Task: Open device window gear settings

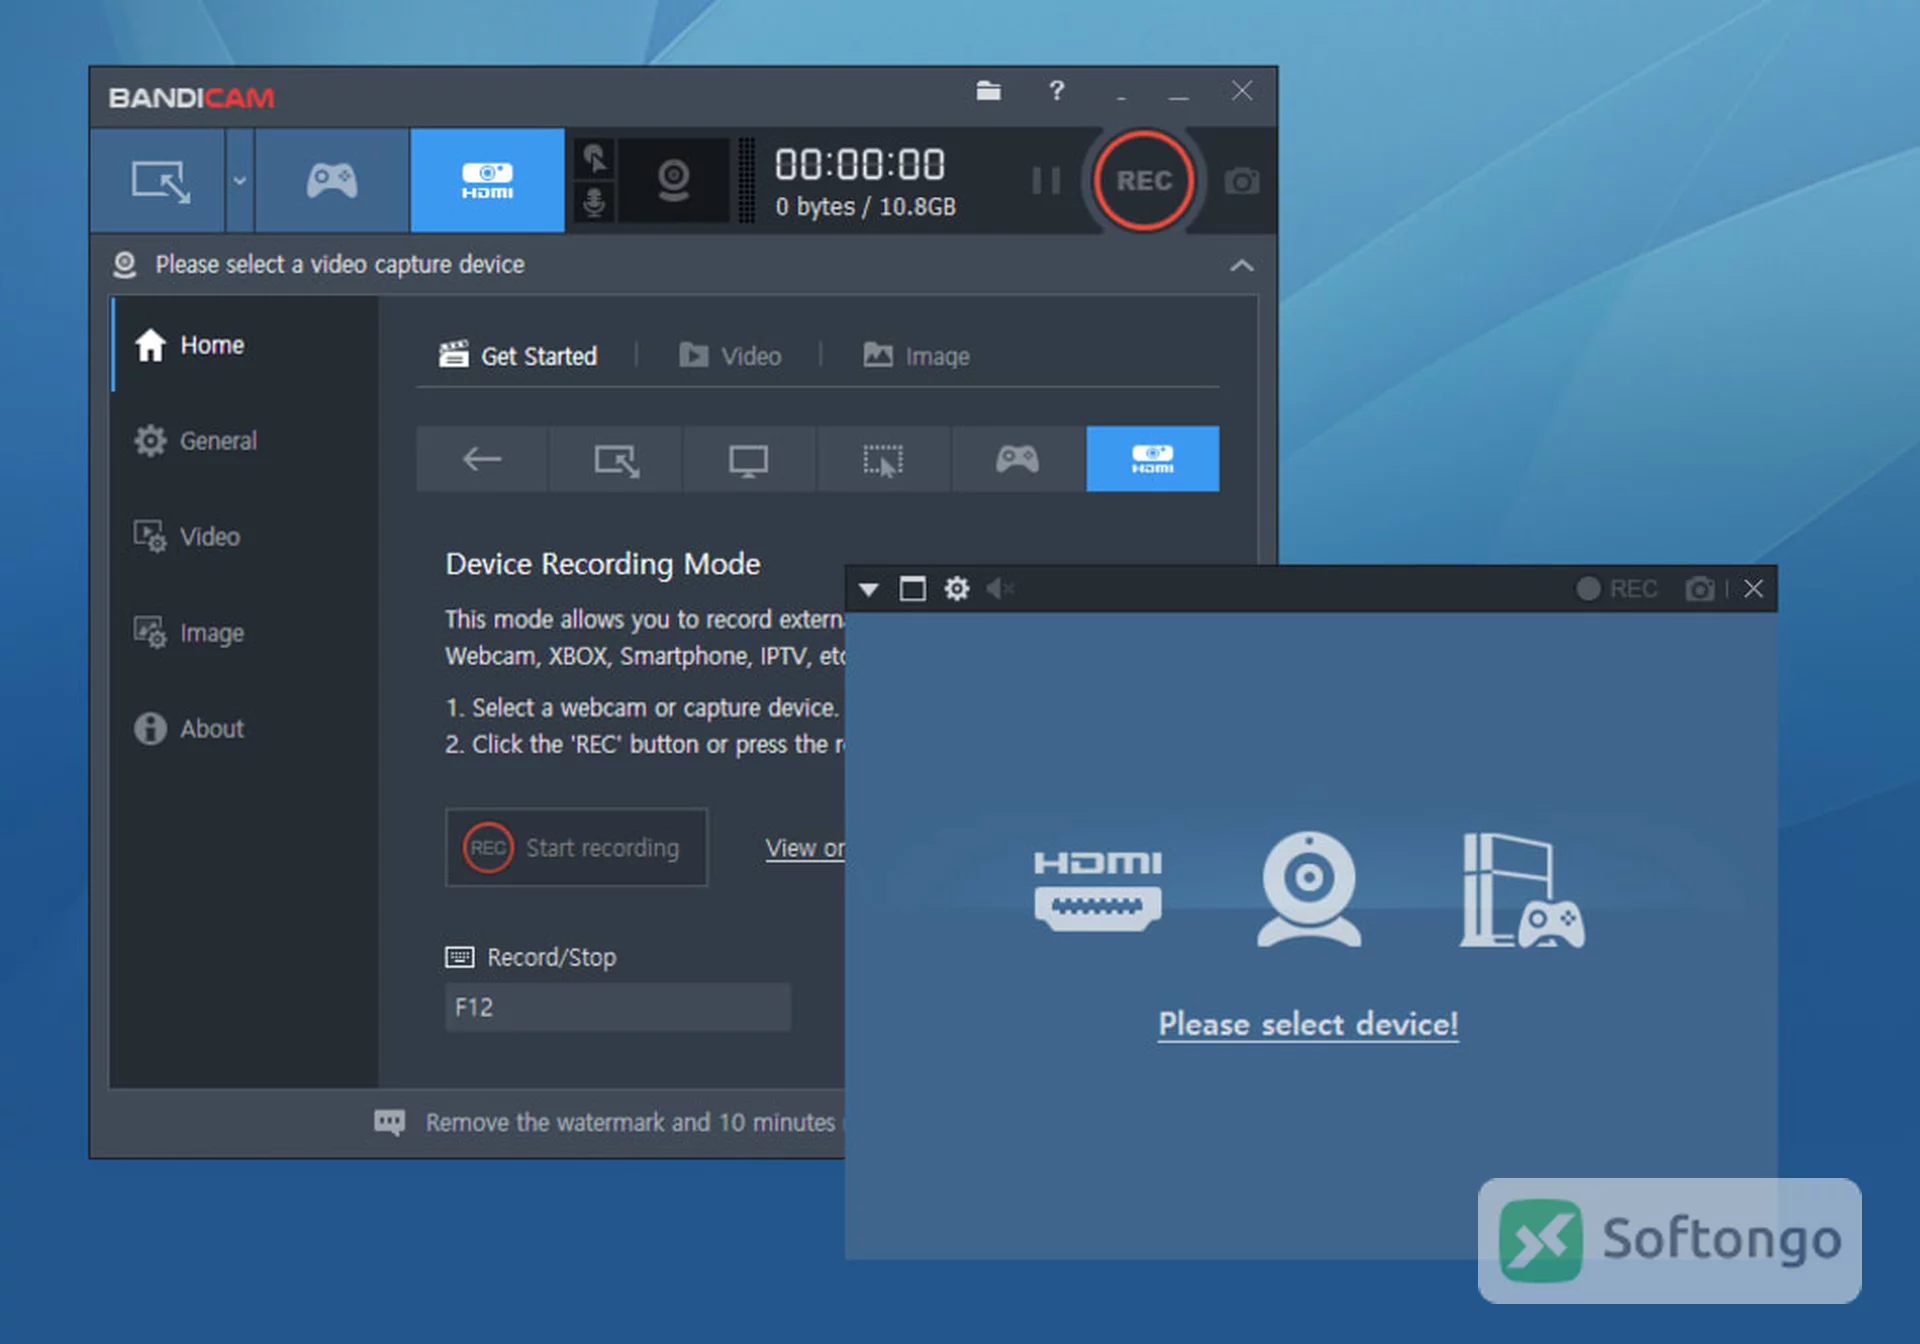Action: [957, 589]
